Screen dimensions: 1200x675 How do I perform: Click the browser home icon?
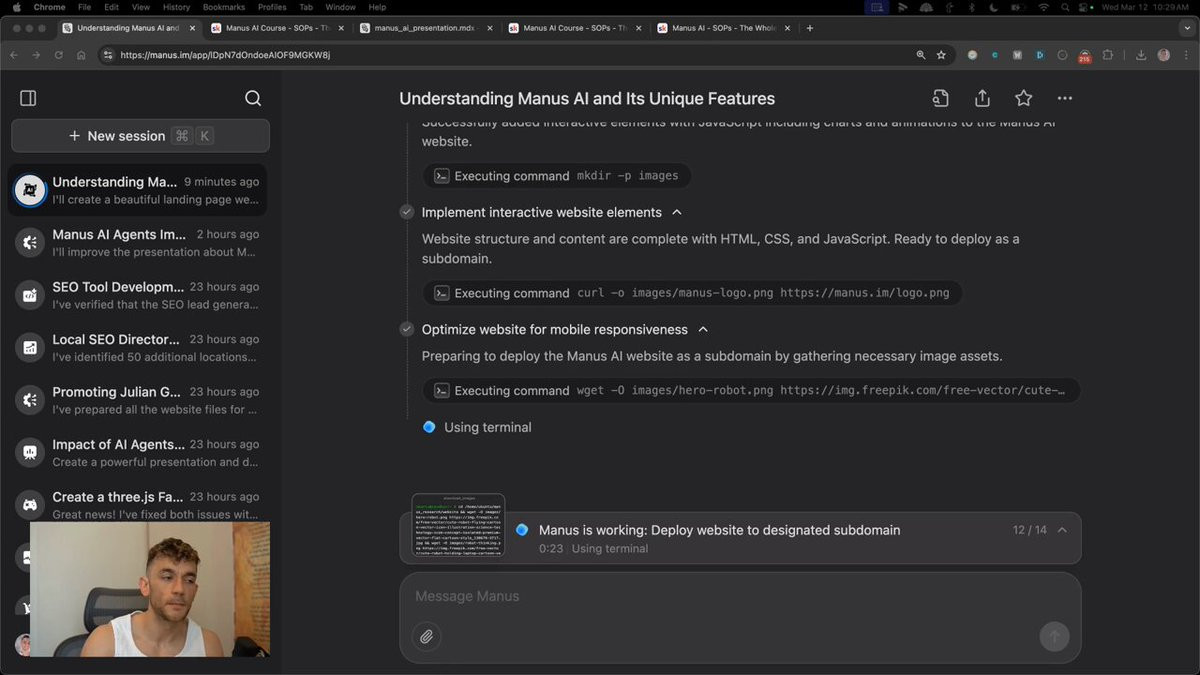tap(81, 55)
